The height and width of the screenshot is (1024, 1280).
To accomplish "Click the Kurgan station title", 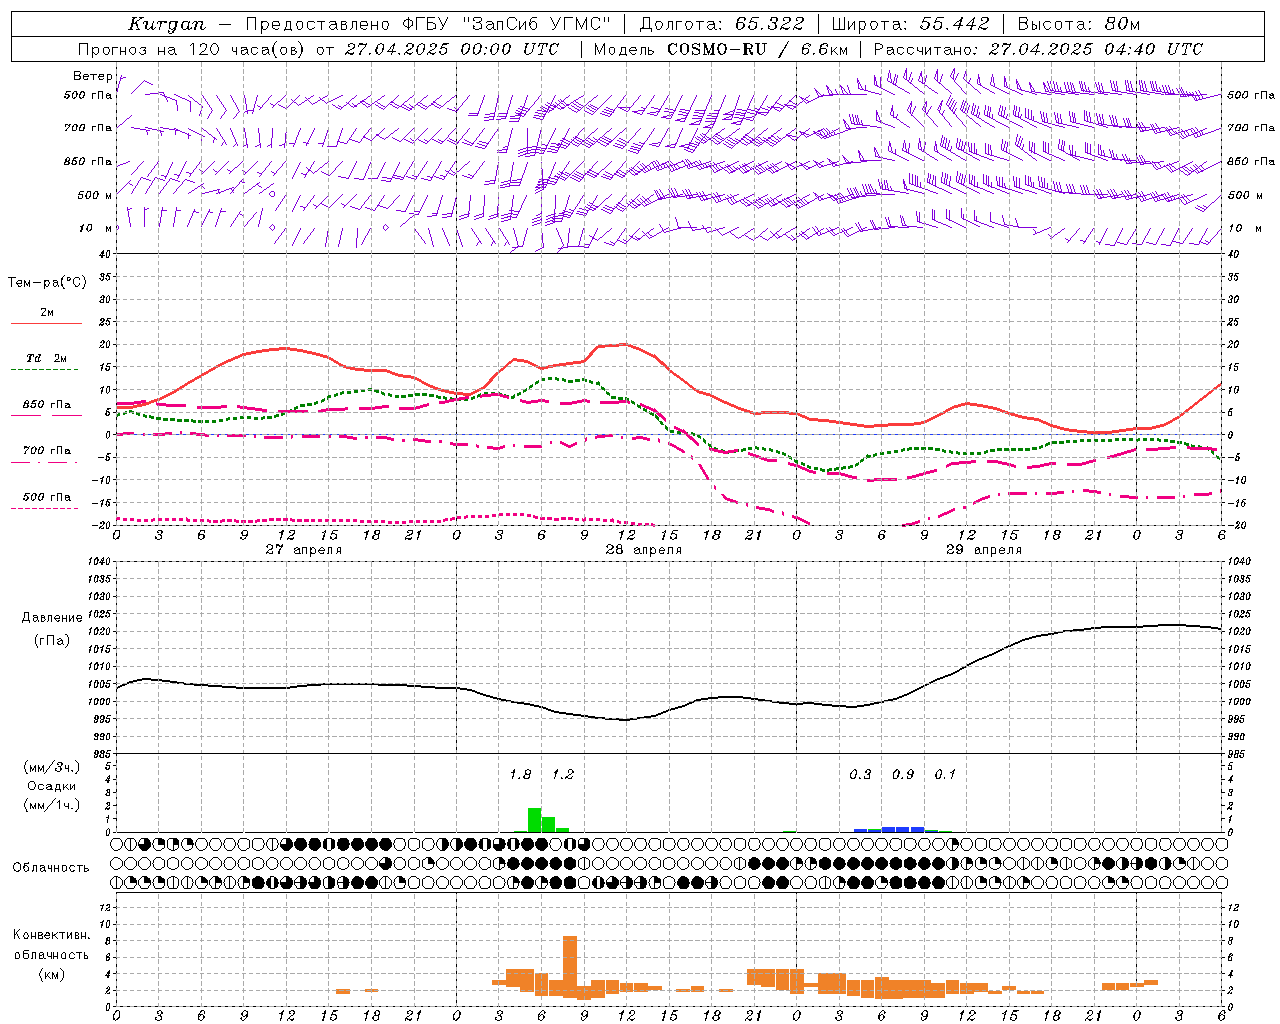I will tap(167, 24).
